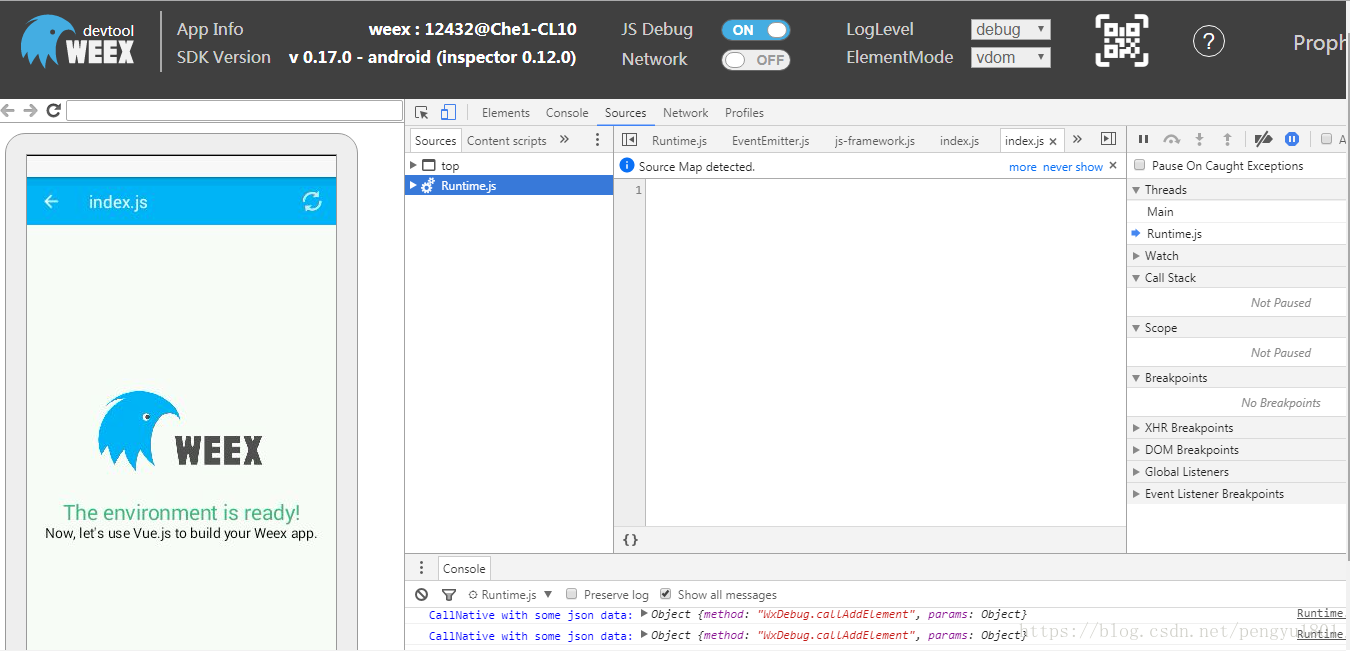
Task: Expand the Watch section
Action: 1137,256
